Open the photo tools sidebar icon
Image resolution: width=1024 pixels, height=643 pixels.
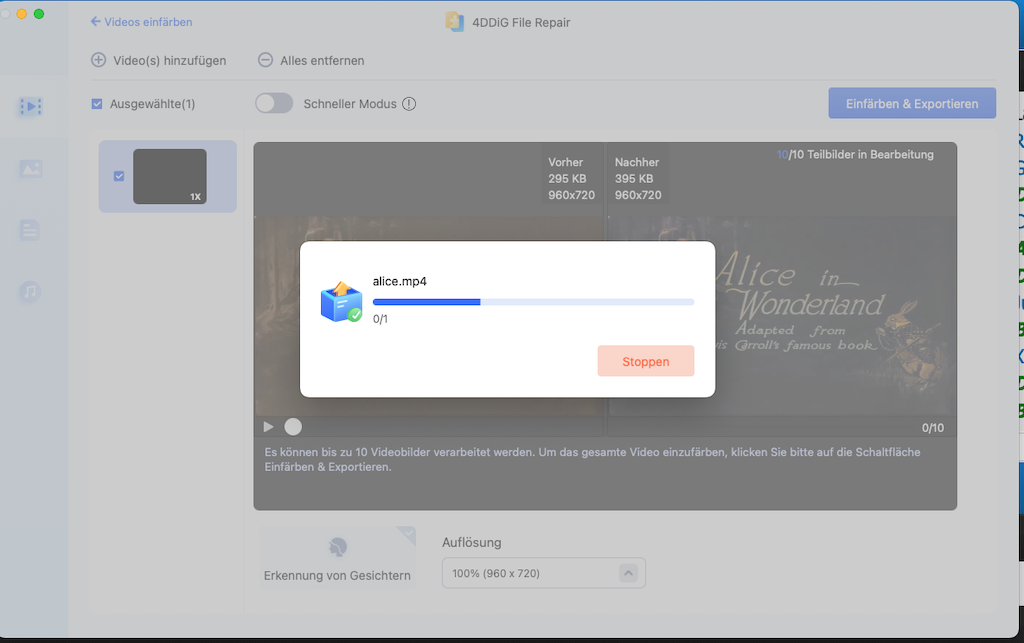pos(30,169)
